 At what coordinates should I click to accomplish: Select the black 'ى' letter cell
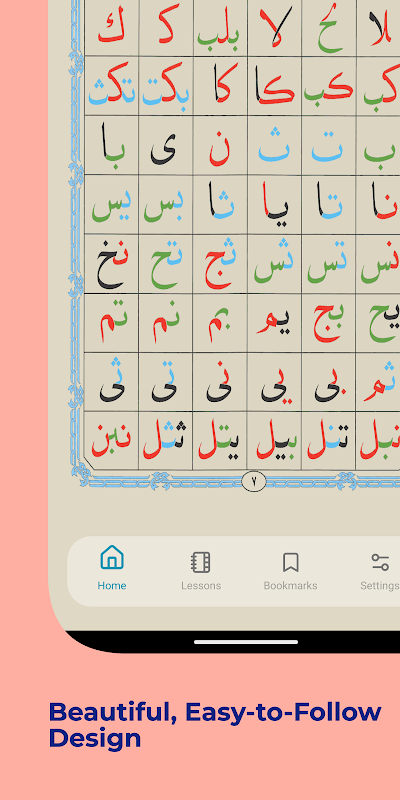[165, 145]
